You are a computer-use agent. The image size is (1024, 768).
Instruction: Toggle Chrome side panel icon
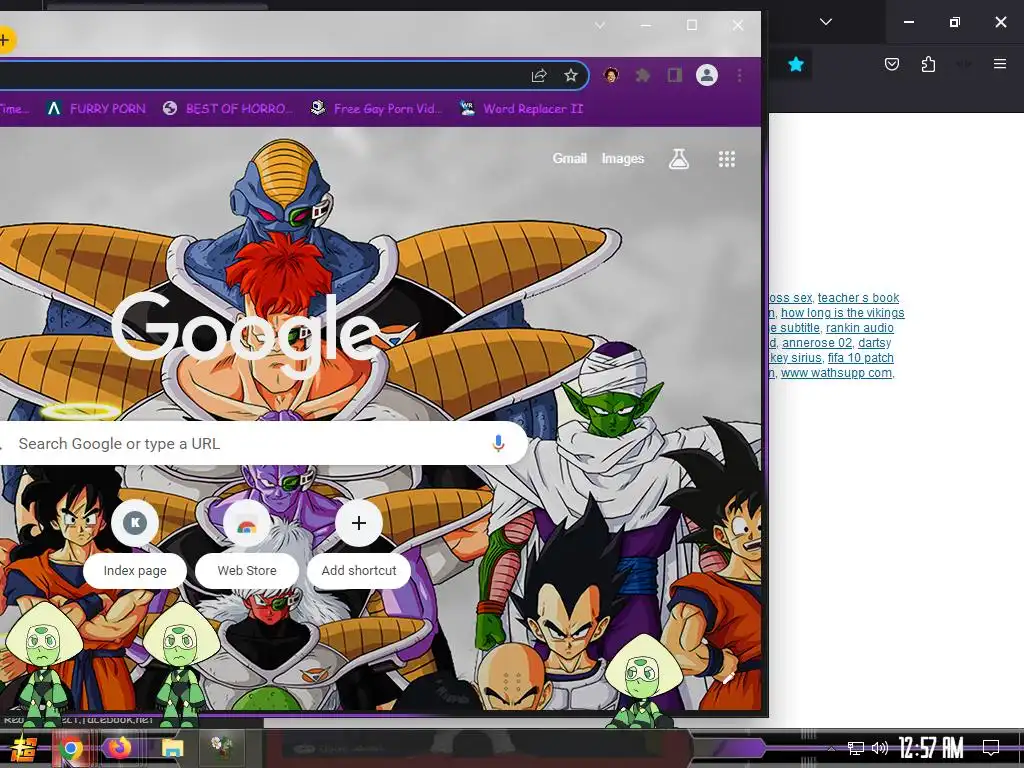click(x=675, y=75)
